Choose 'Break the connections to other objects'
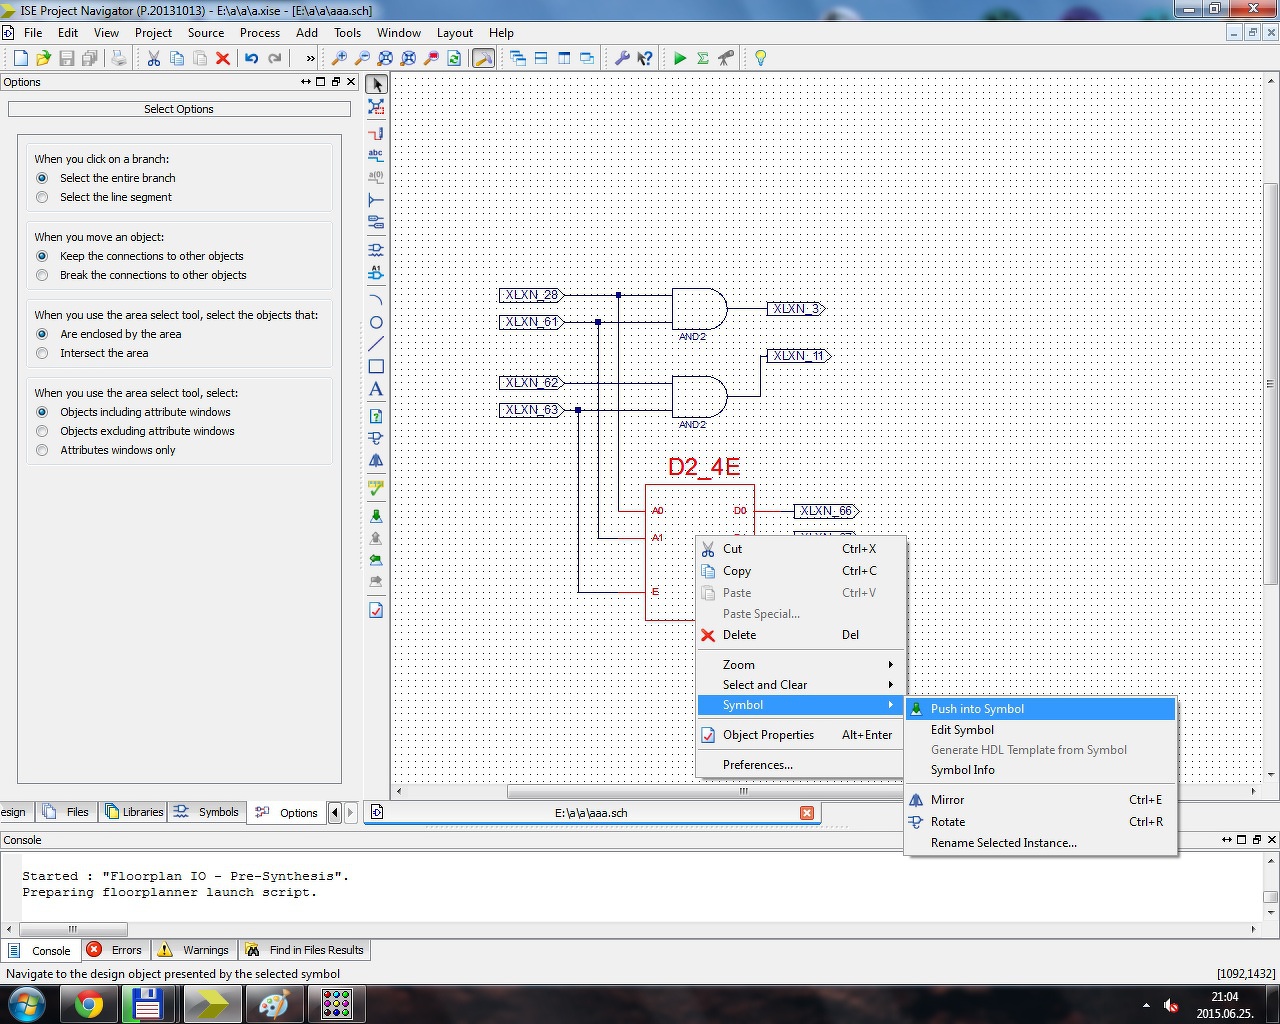The width and height of the screenshot is (1280, 1024). [42, 276]
